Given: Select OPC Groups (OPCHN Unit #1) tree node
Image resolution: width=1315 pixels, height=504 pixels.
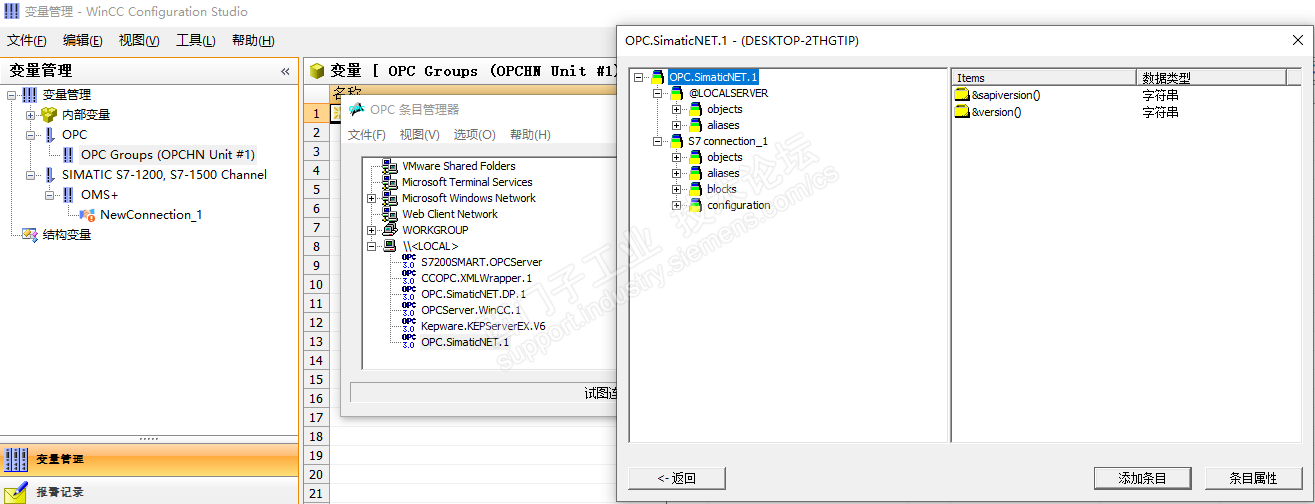Looking at the screenshot, I should 168,155.
